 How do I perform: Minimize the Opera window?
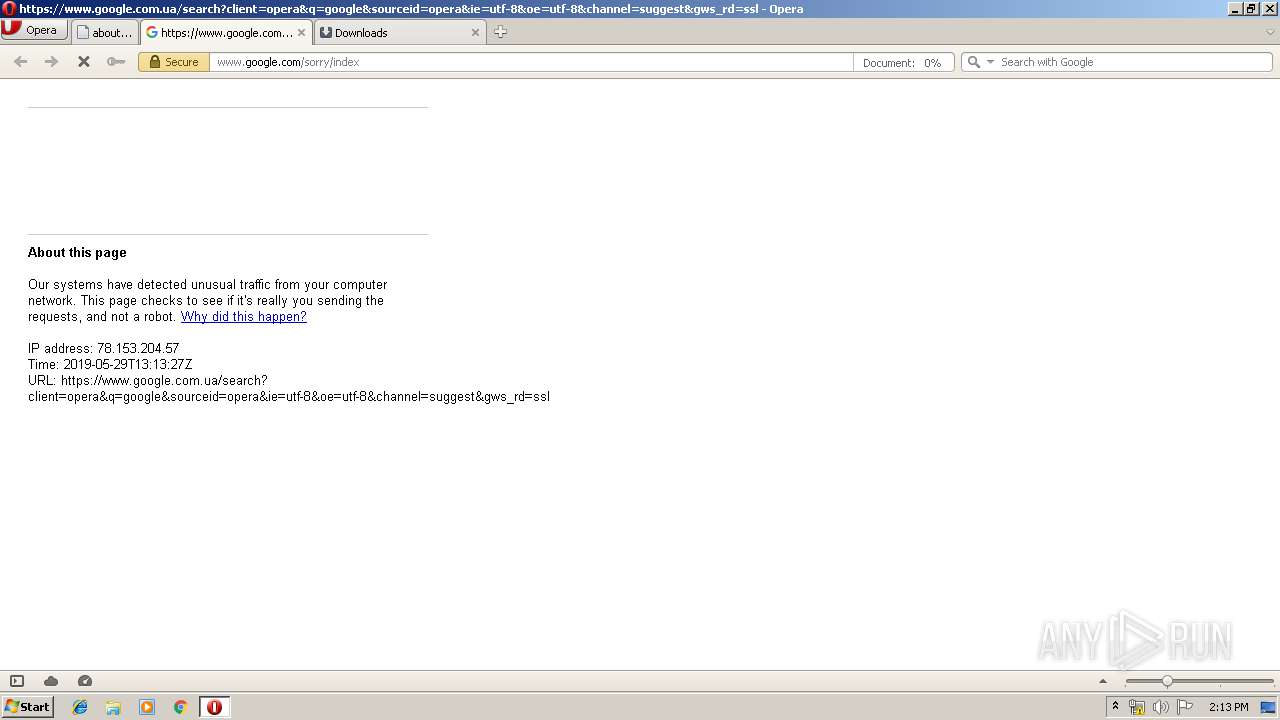(x=1235, y=9)
